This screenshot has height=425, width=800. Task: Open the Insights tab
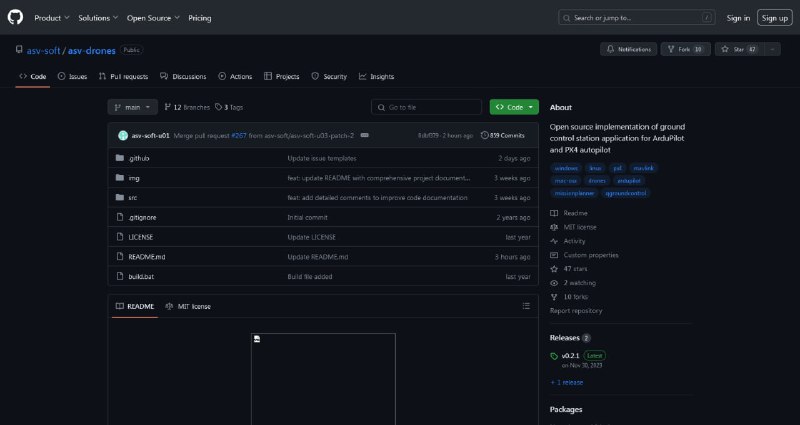[x=377, y=77]
